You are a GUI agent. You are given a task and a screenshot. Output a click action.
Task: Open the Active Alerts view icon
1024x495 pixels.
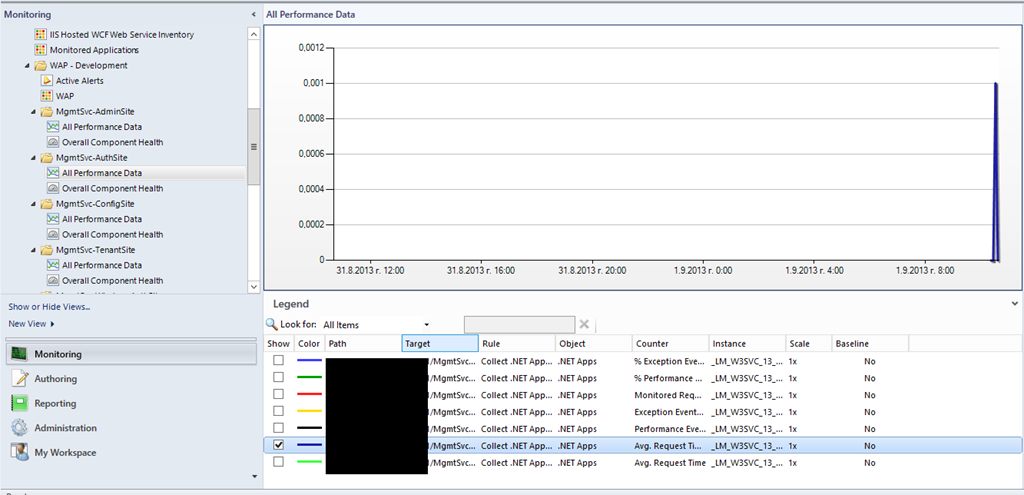click(x=47, y=81)
